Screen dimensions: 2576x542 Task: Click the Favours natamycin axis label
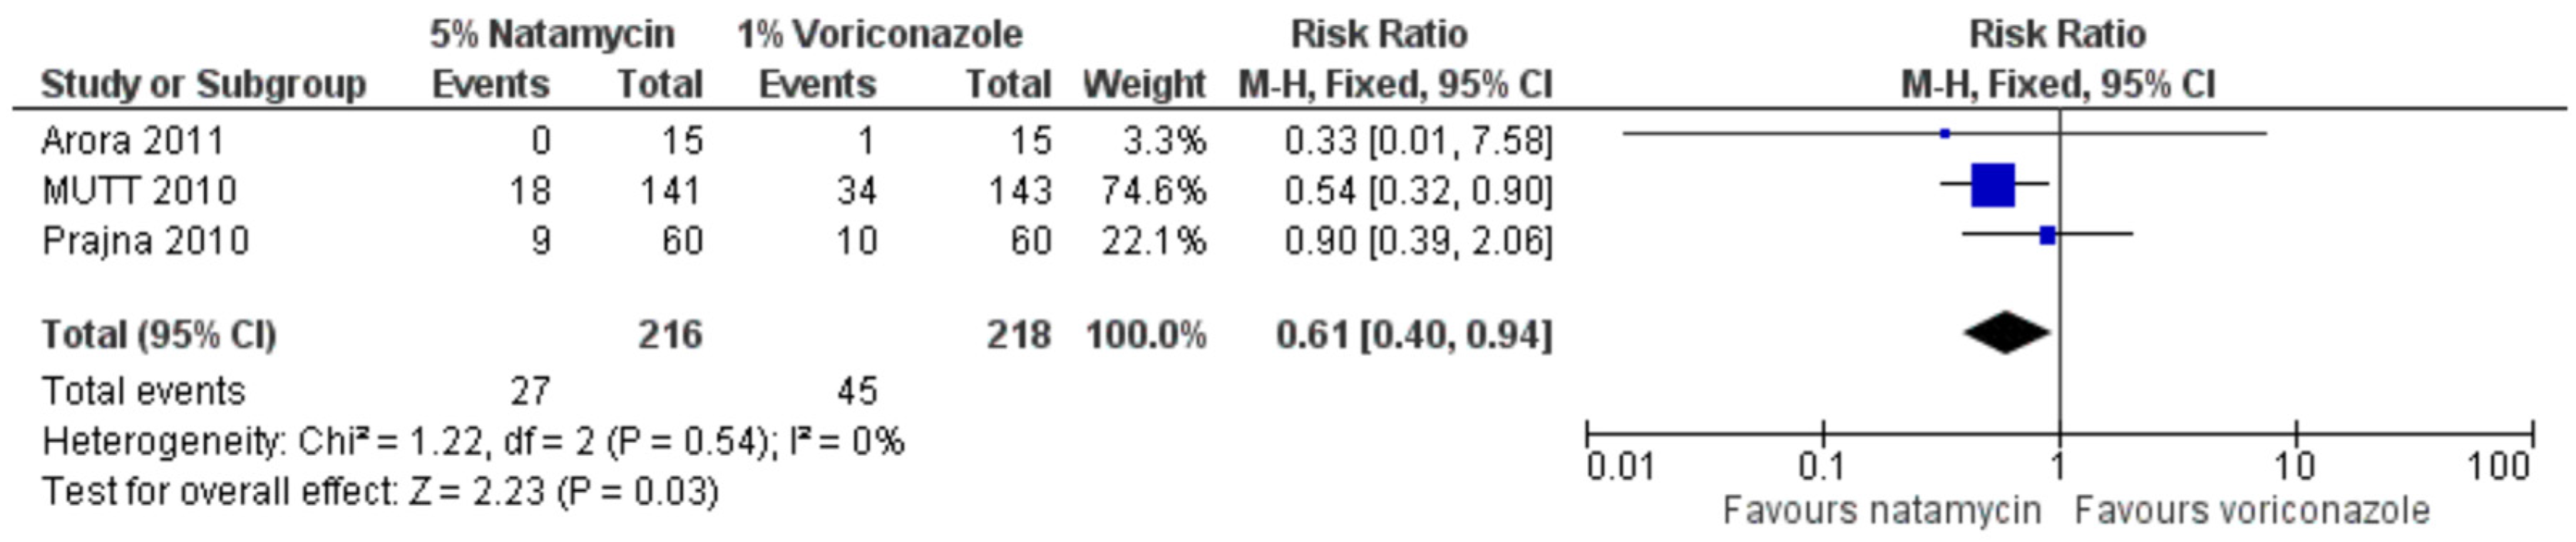[x=1881, y=510]
